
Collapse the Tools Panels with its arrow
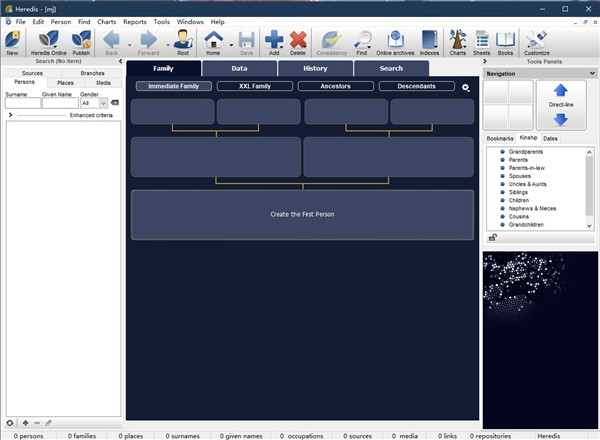pos(485,61)
